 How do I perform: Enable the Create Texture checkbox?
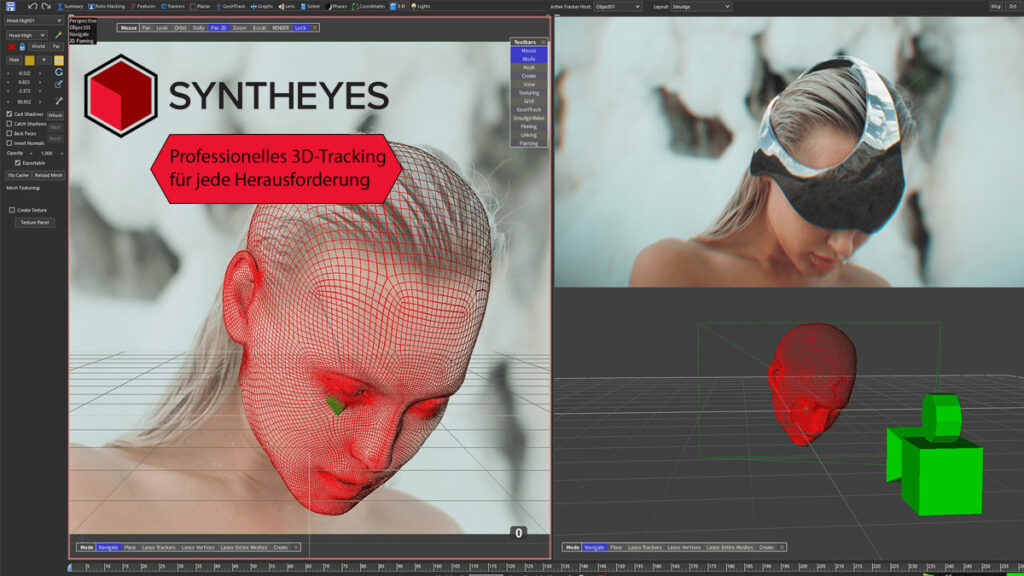tap(12, 210)
